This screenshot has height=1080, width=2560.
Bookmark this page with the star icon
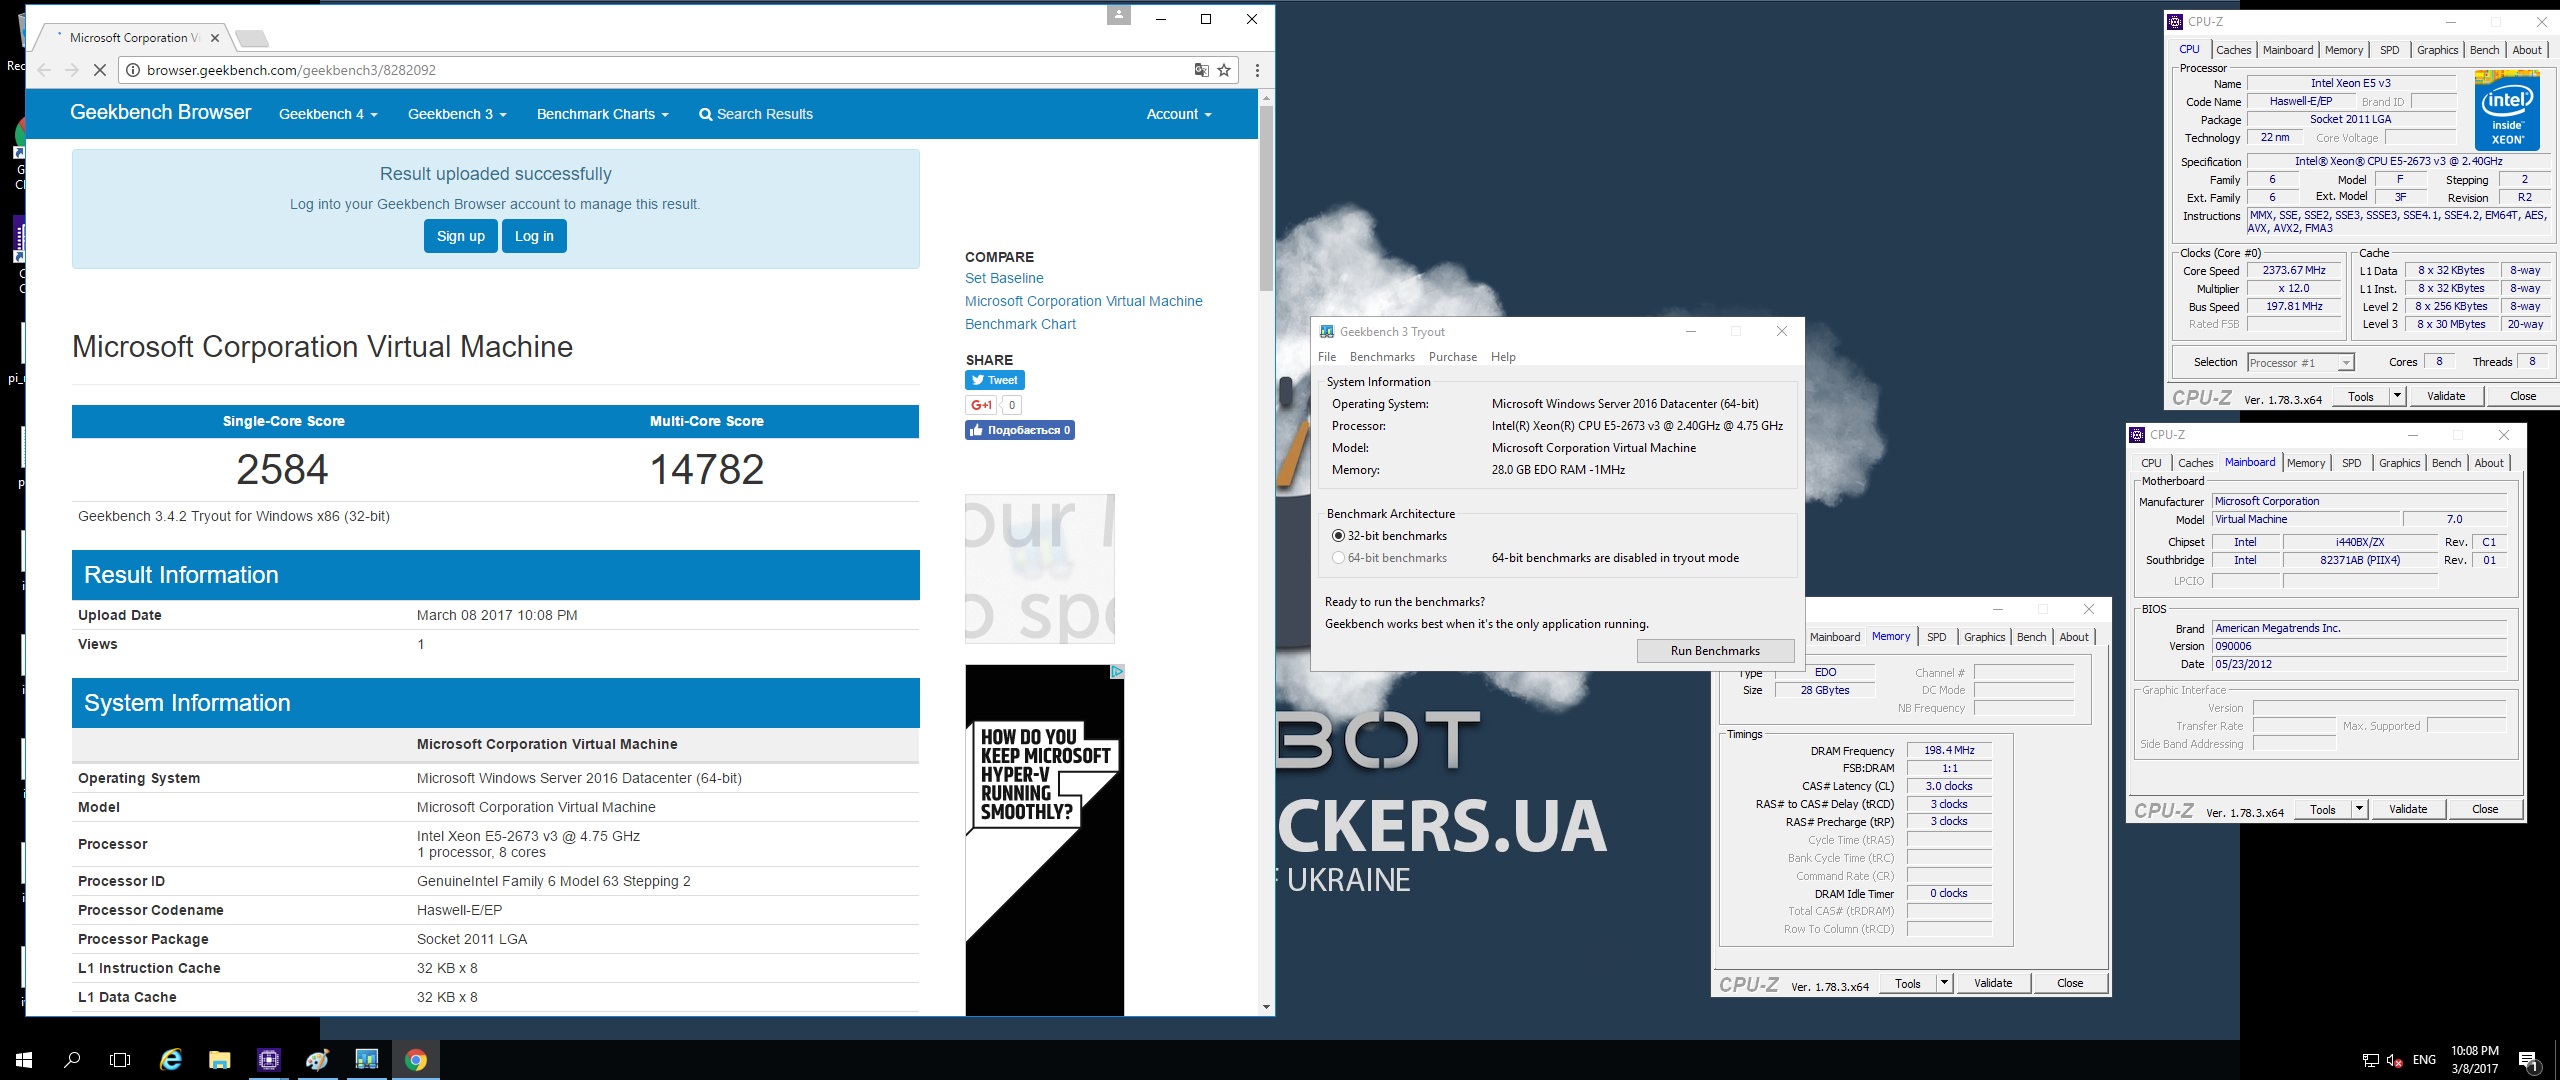(1224, 70)
